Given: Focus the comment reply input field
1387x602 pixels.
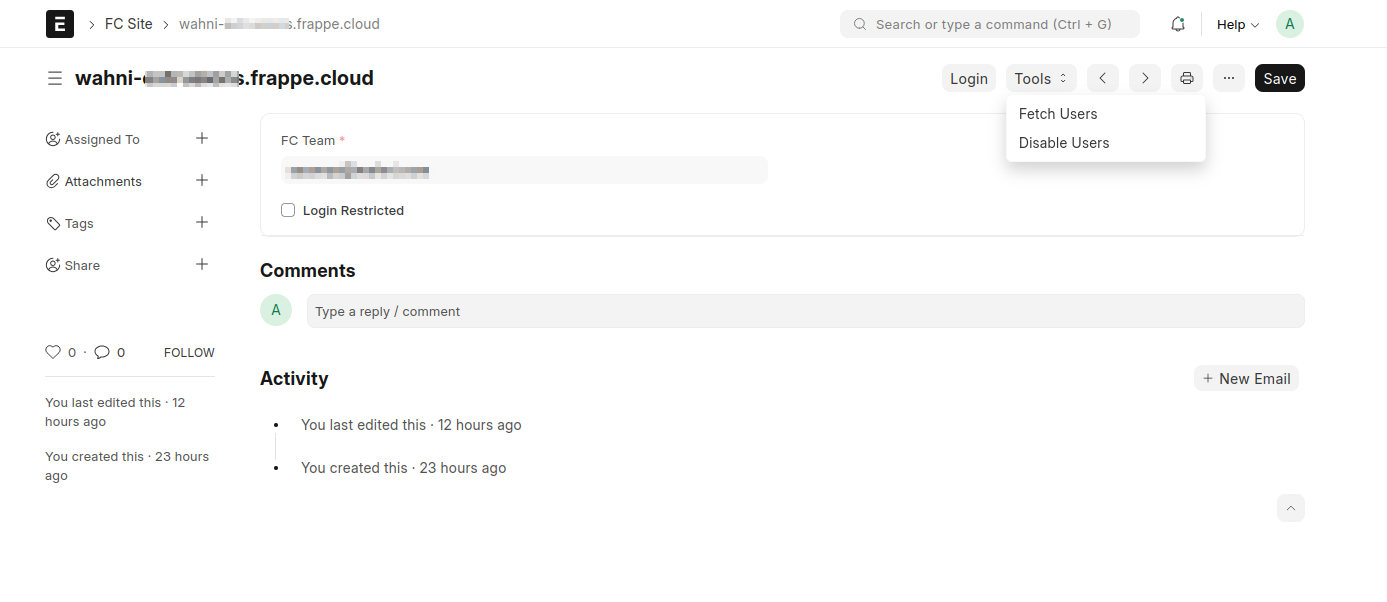Looking at the screenshot, I should [x=805, y=311].
